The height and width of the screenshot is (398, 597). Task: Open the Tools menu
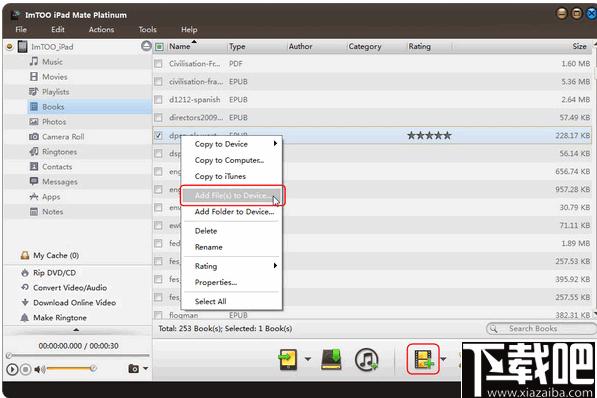click(x=147, y=29)
